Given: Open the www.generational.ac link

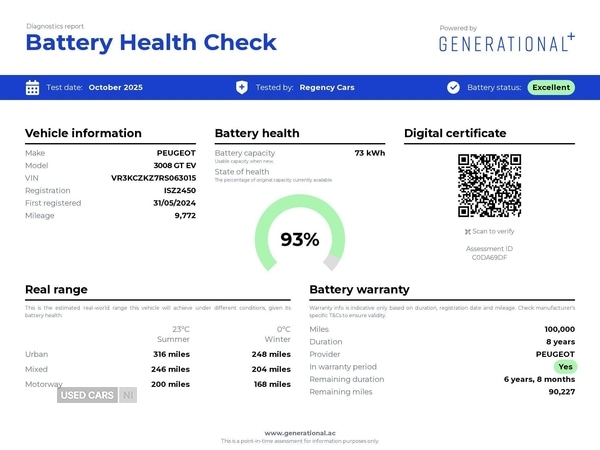Looking at the screenshot, I should (299, 432).
